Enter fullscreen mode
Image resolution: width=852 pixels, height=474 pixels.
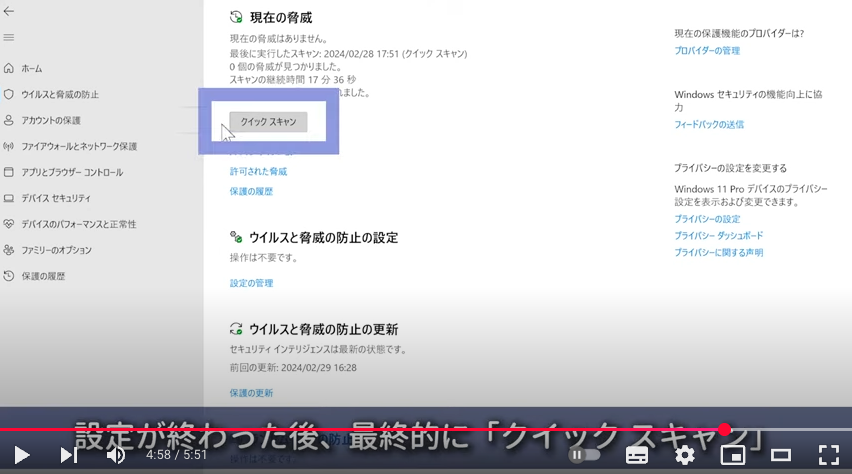pyautogui.click(x=829, y=455)
